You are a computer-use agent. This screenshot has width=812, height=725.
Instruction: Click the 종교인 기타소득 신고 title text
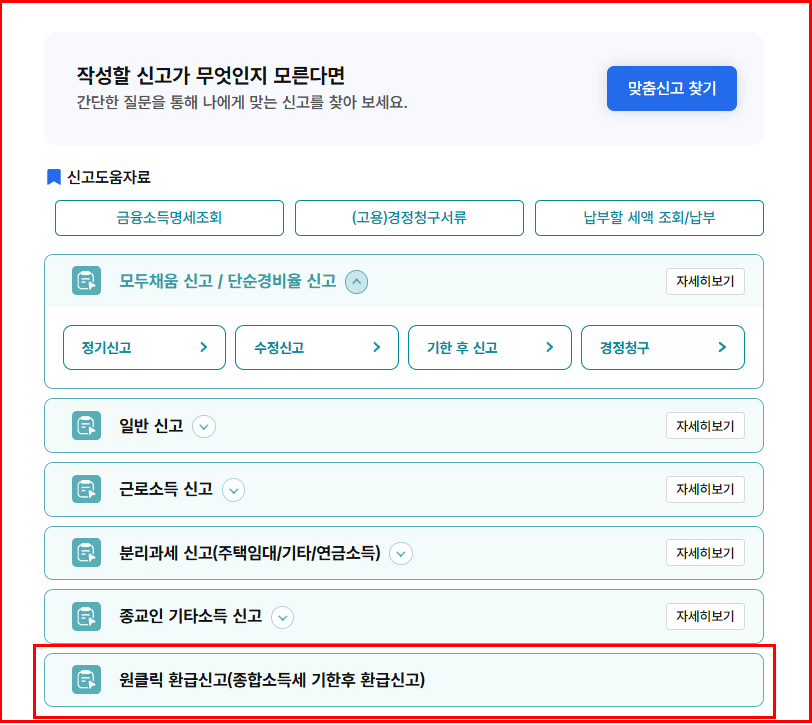[x=190, y=616]
